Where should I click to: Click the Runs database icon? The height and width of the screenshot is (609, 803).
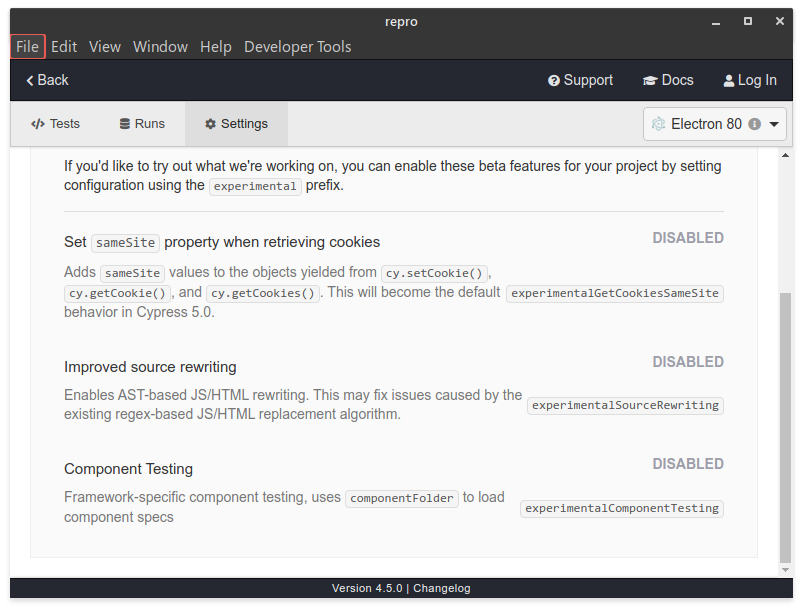125,124
